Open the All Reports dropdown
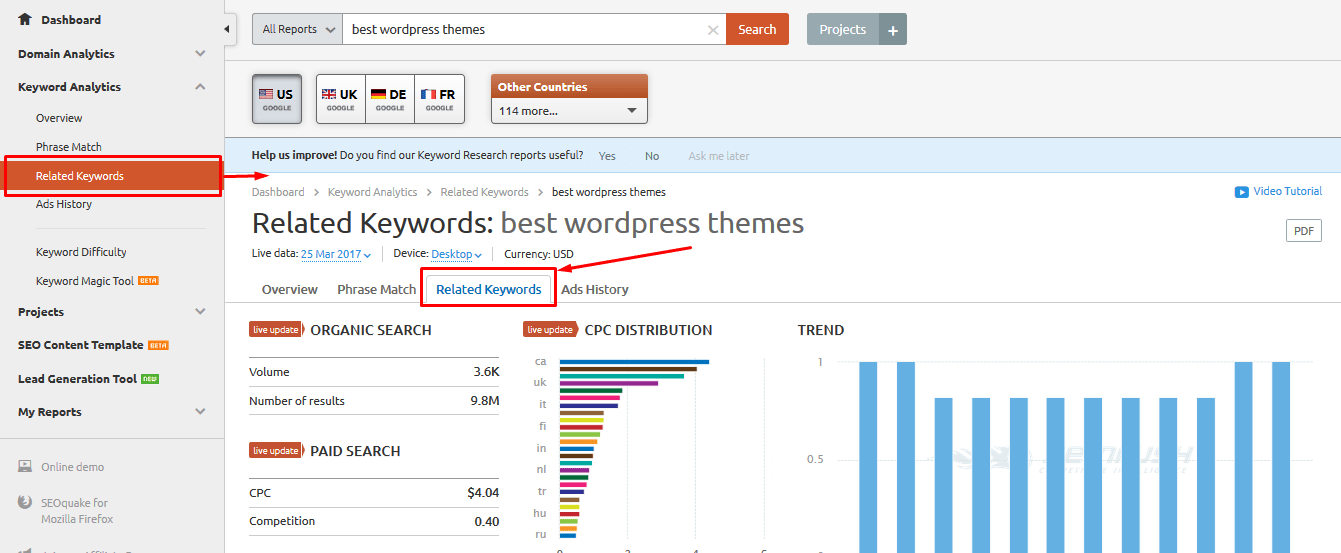Image resolution: width=1341 pixels, height=553 pixels. coord(297,29)
